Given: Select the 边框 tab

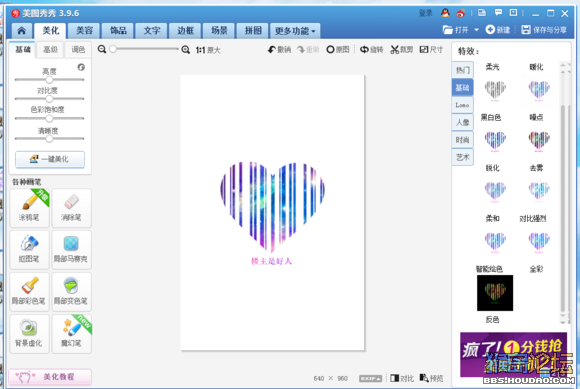Looking at the screenshot, I should [x=186, y=31].
